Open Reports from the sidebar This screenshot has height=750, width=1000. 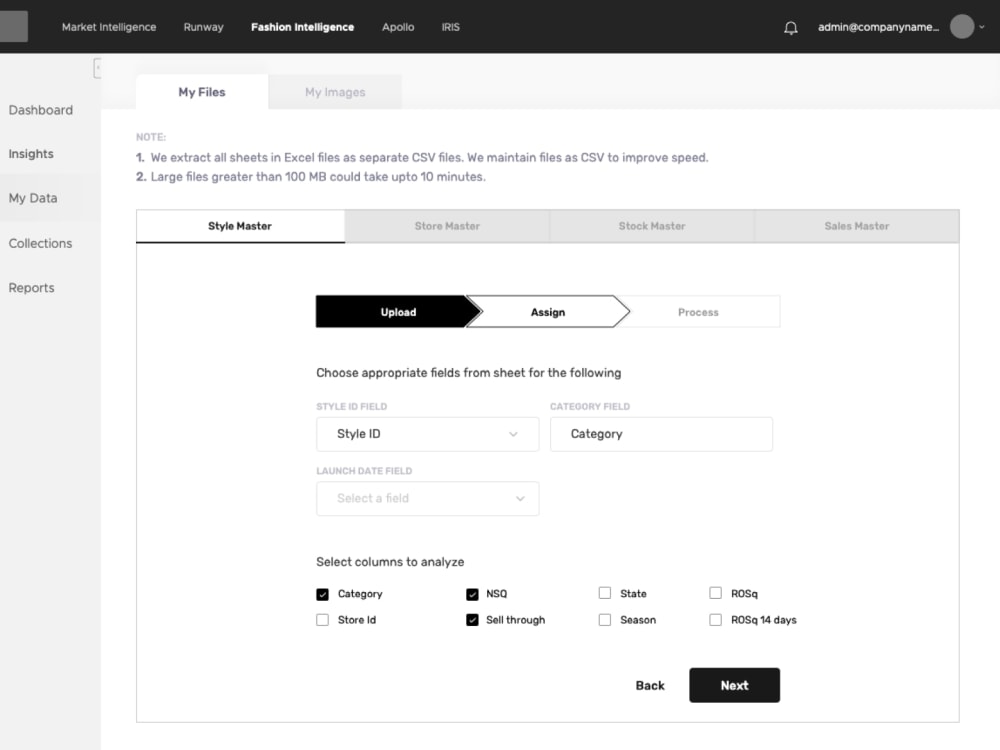(31, 287)
